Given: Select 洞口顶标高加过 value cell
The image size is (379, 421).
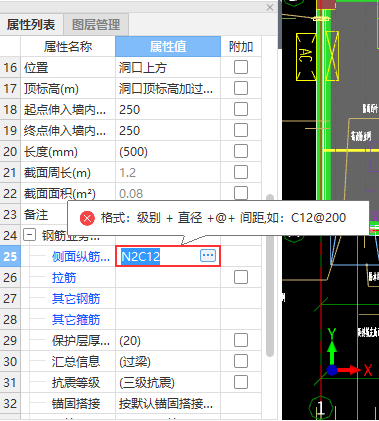Looking at the screenshot, I should click(168, 89).
